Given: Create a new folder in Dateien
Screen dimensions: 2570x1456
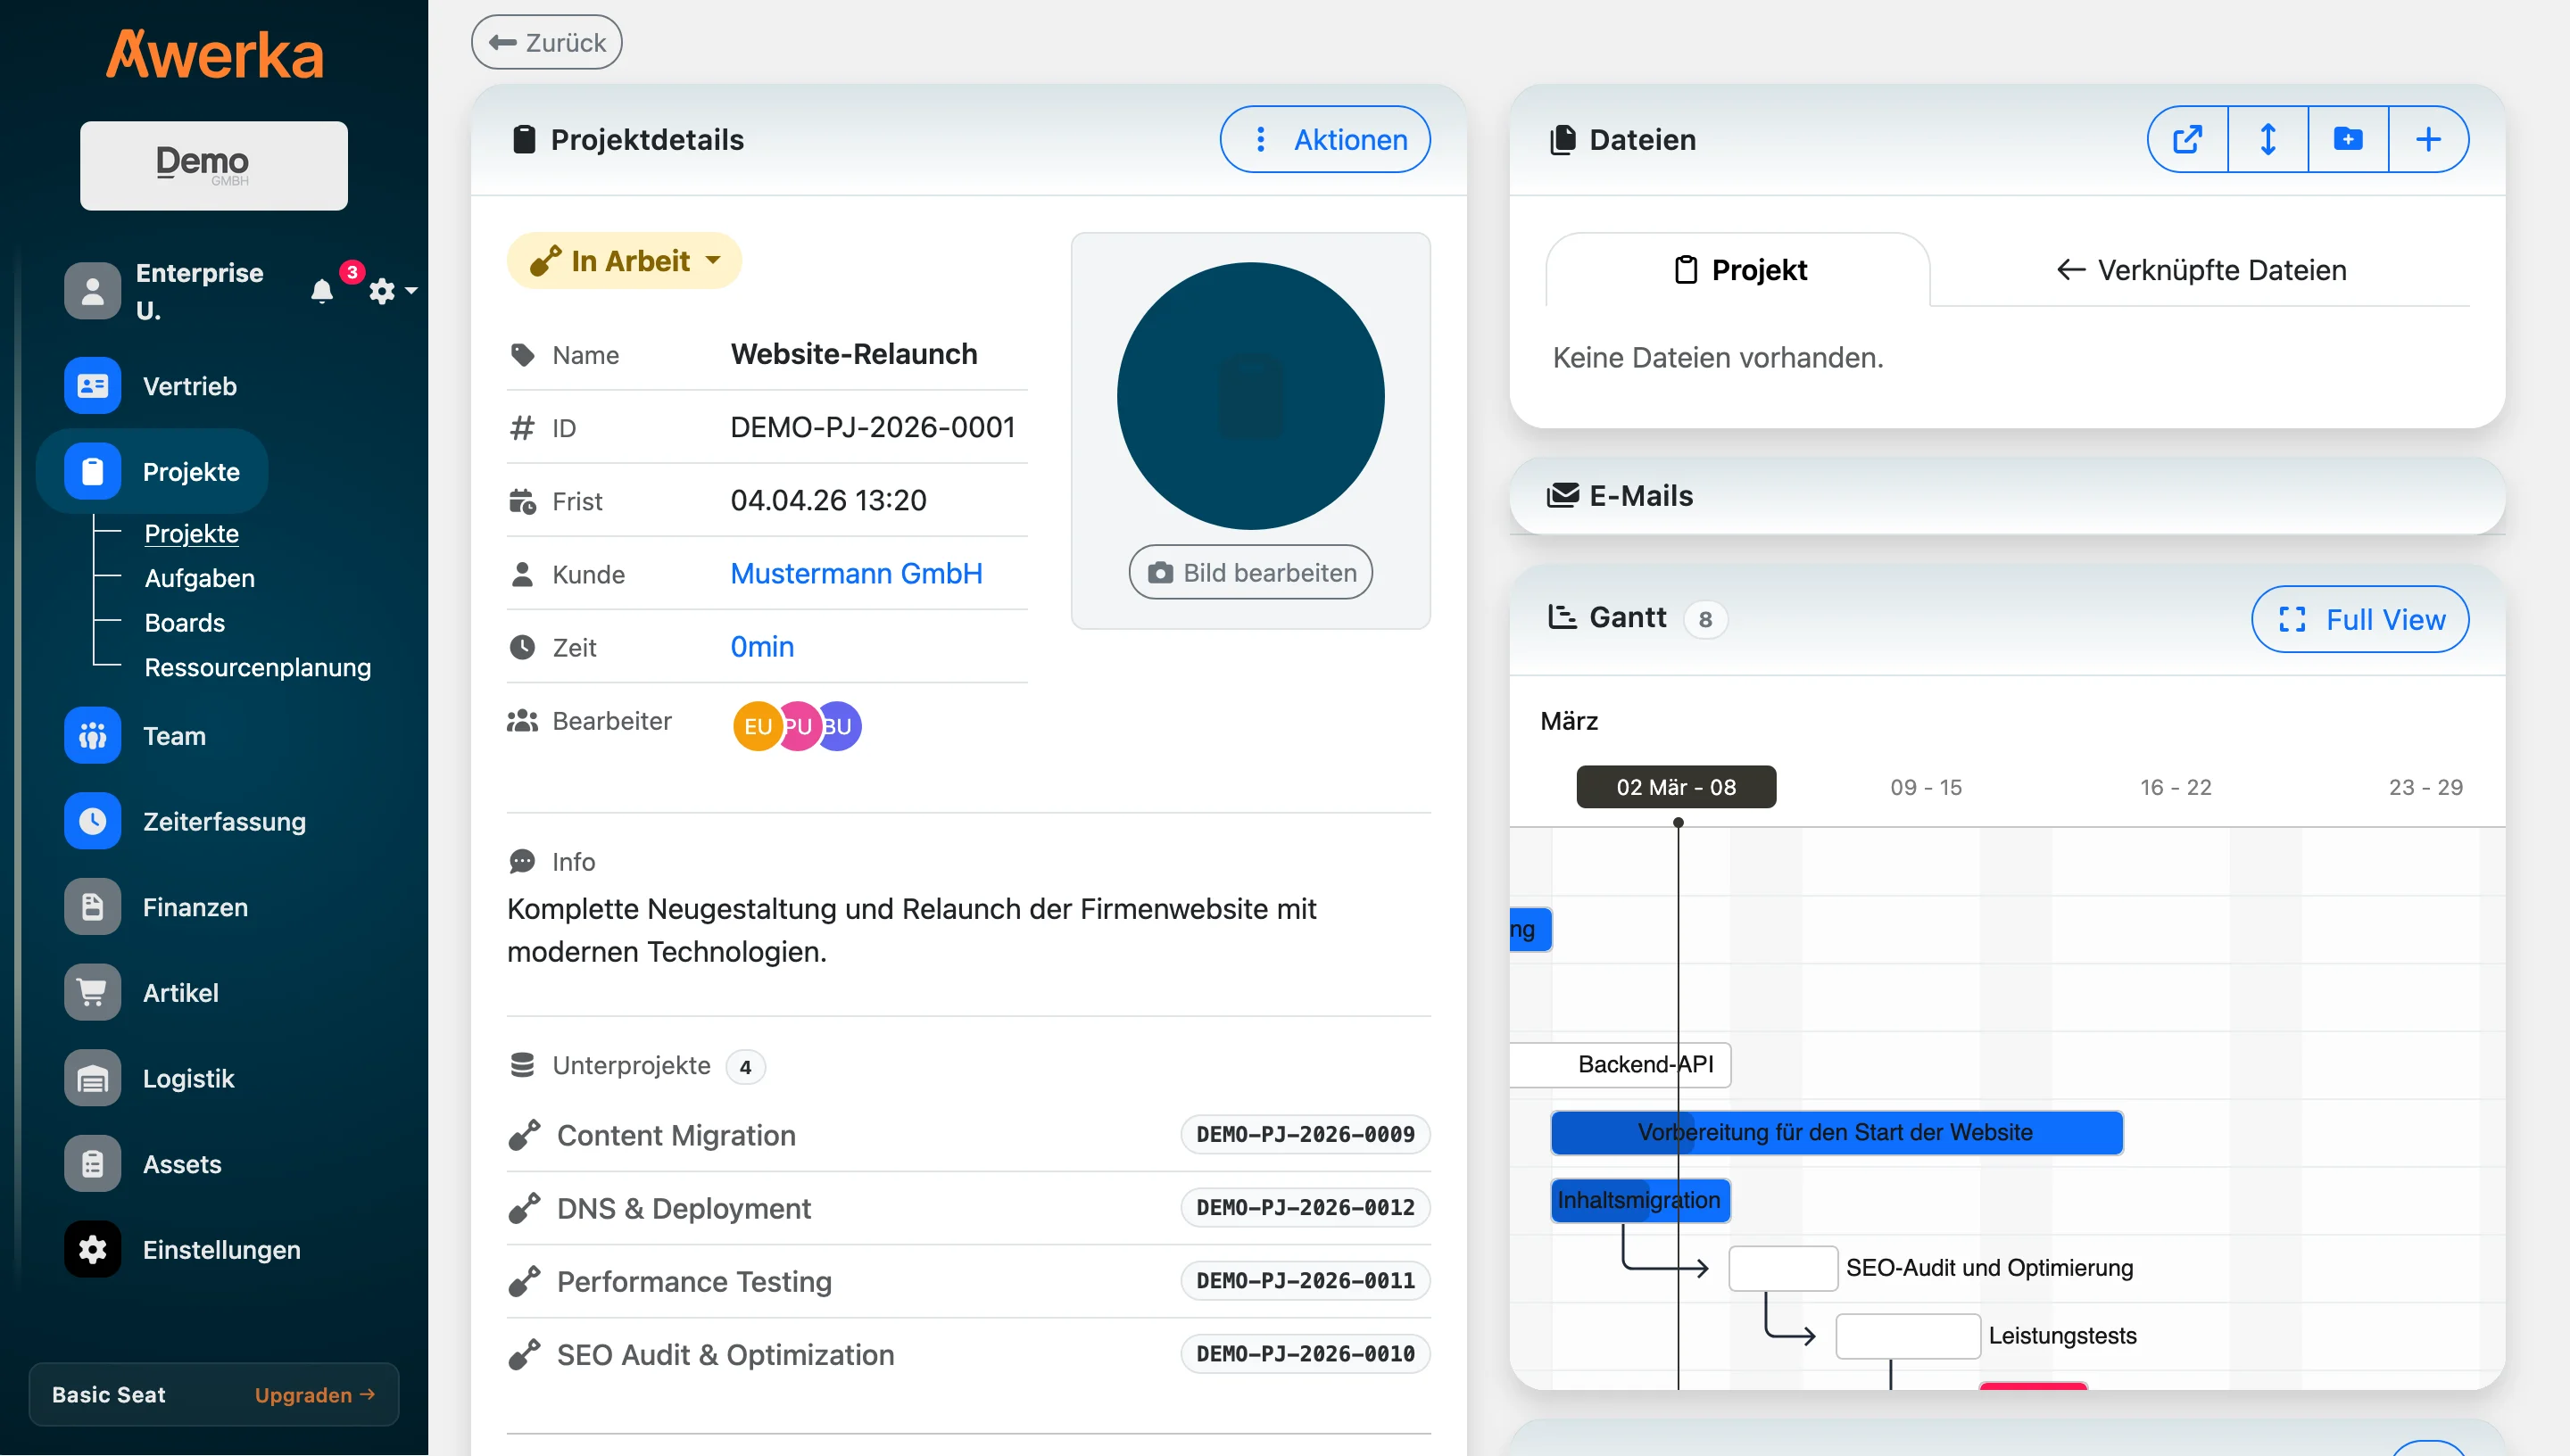Looking at the screenshot, I should [2349, 139].
